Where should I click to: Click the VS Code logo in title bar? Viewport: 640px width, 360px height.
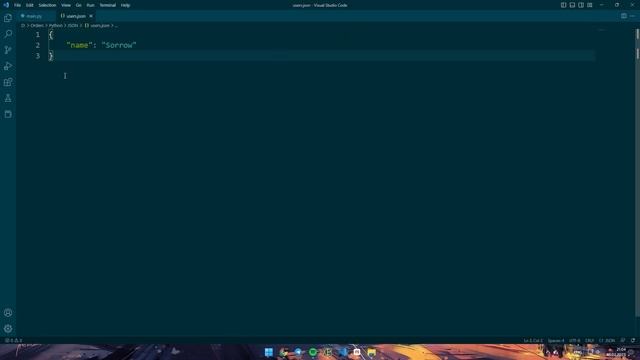coord(6,5)
